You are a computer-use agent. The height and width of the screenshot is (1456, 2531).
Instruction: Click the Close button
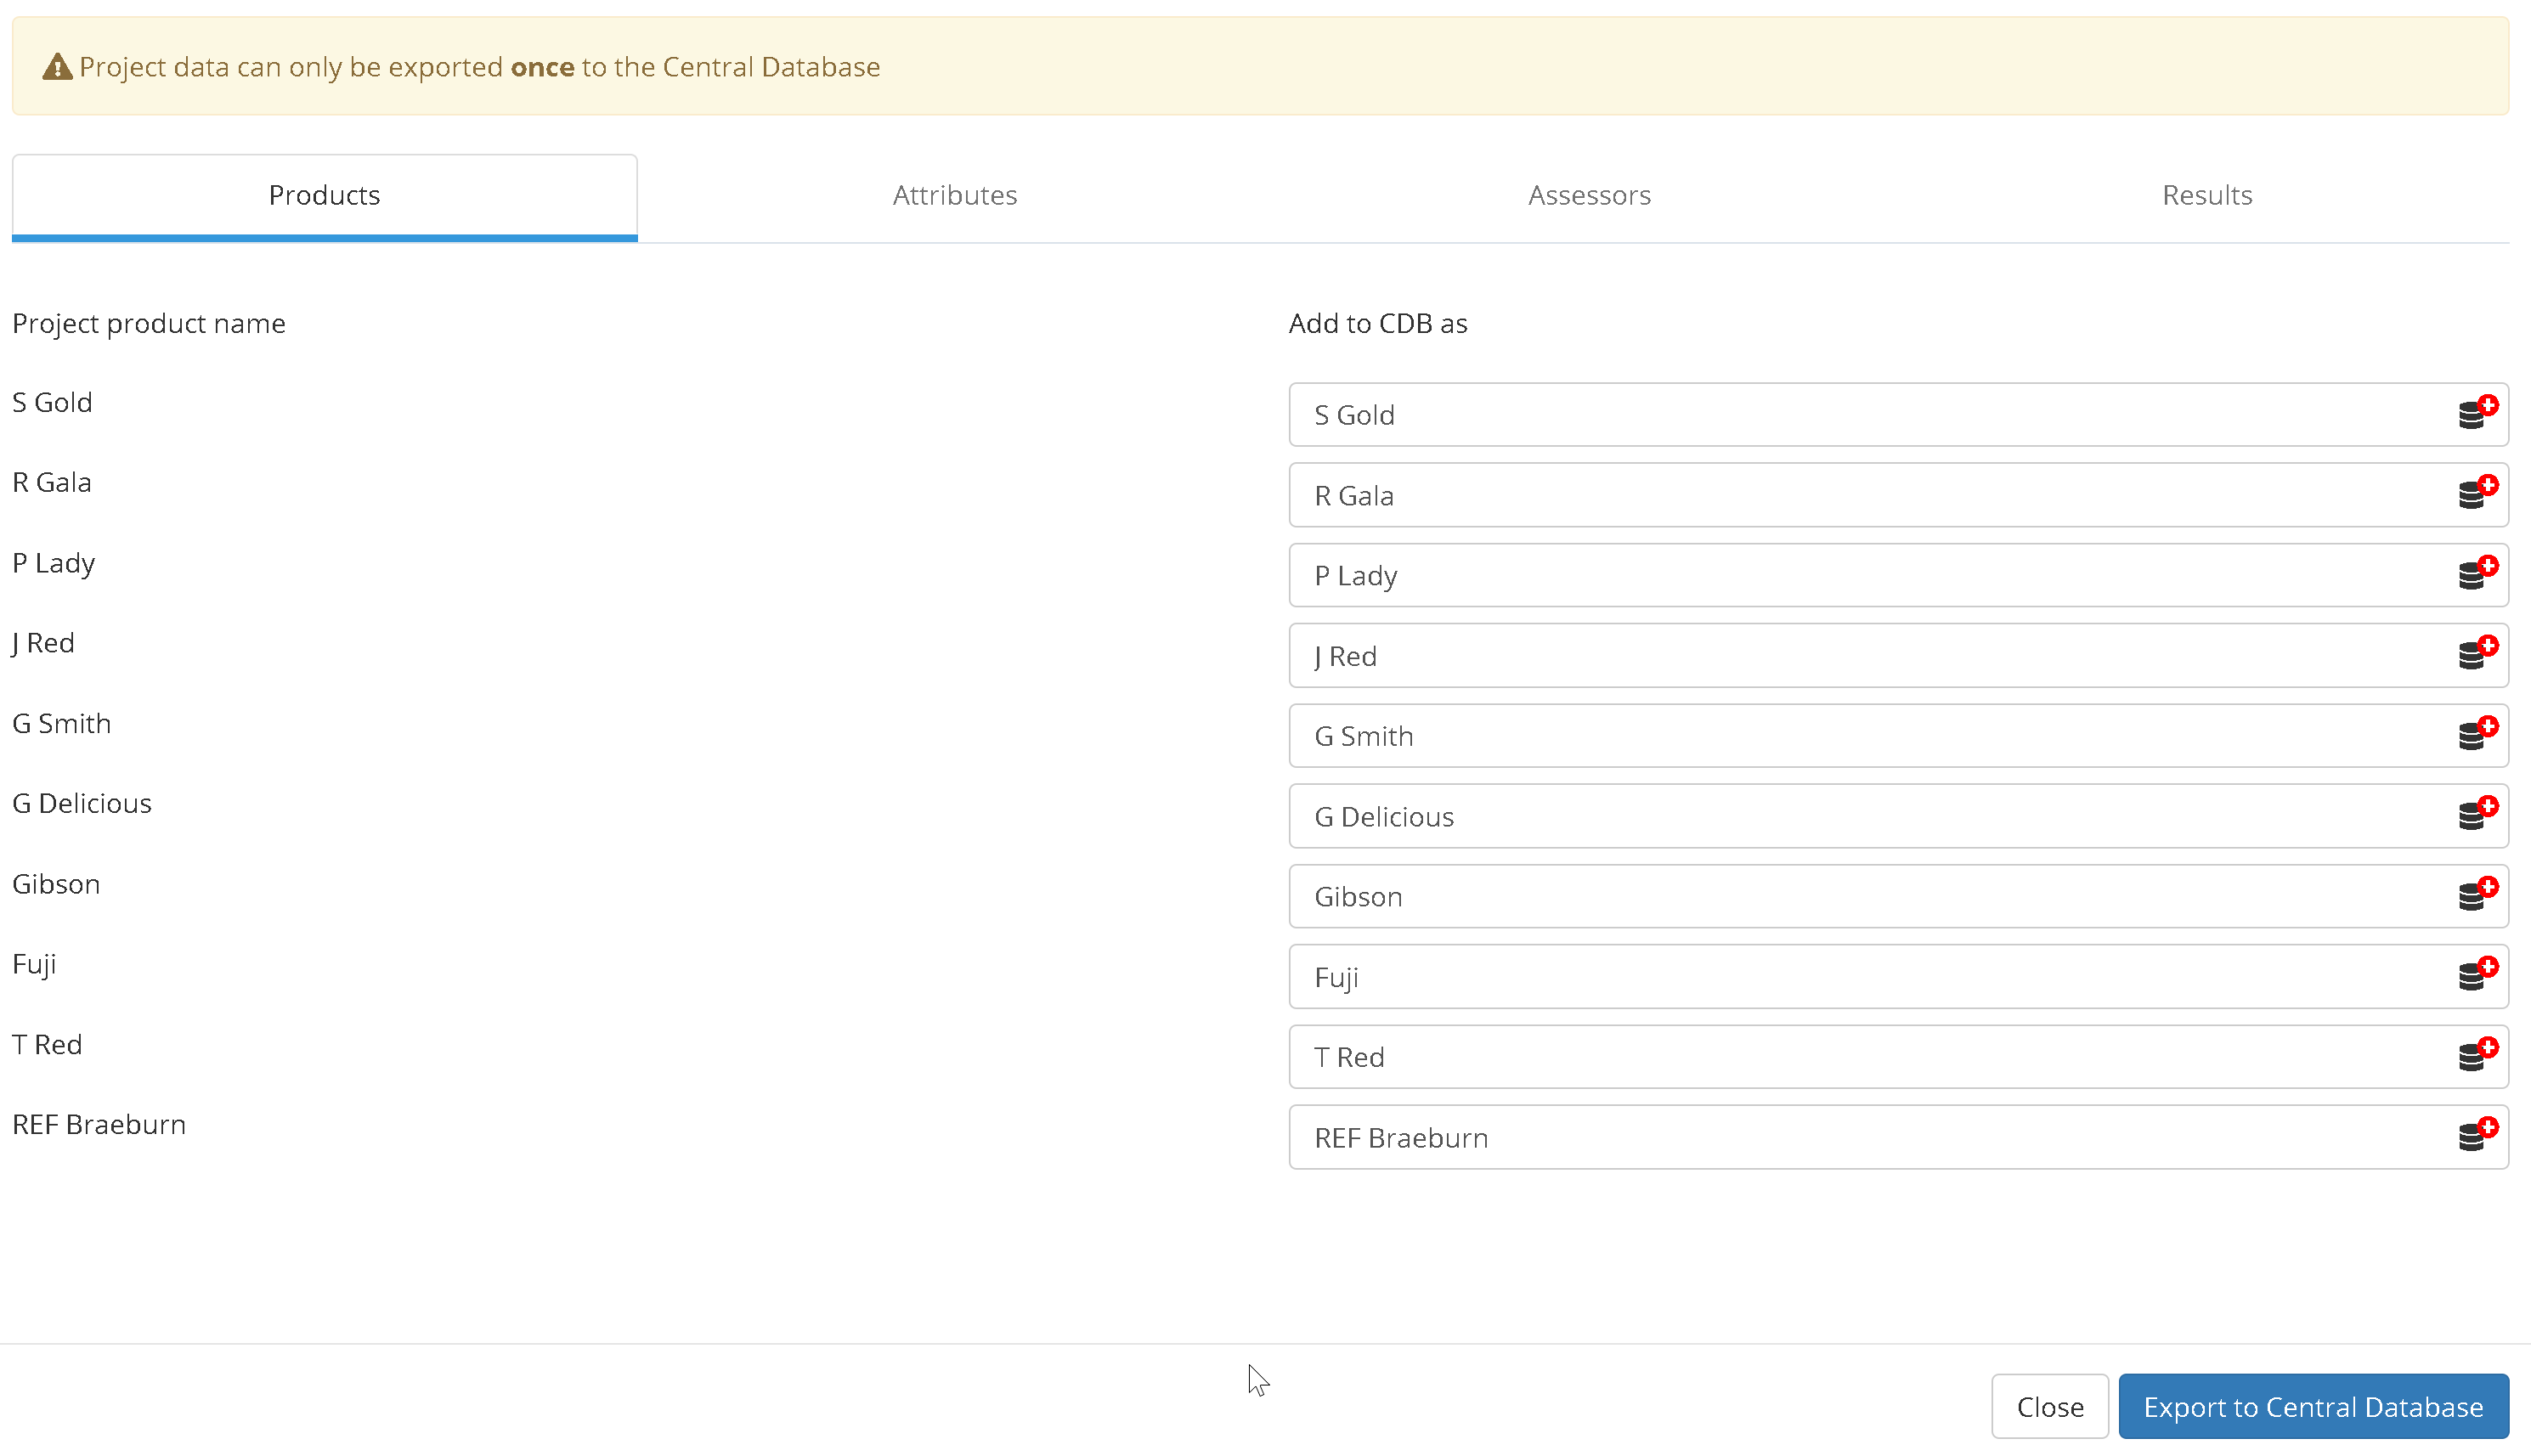(2048, 1406)
